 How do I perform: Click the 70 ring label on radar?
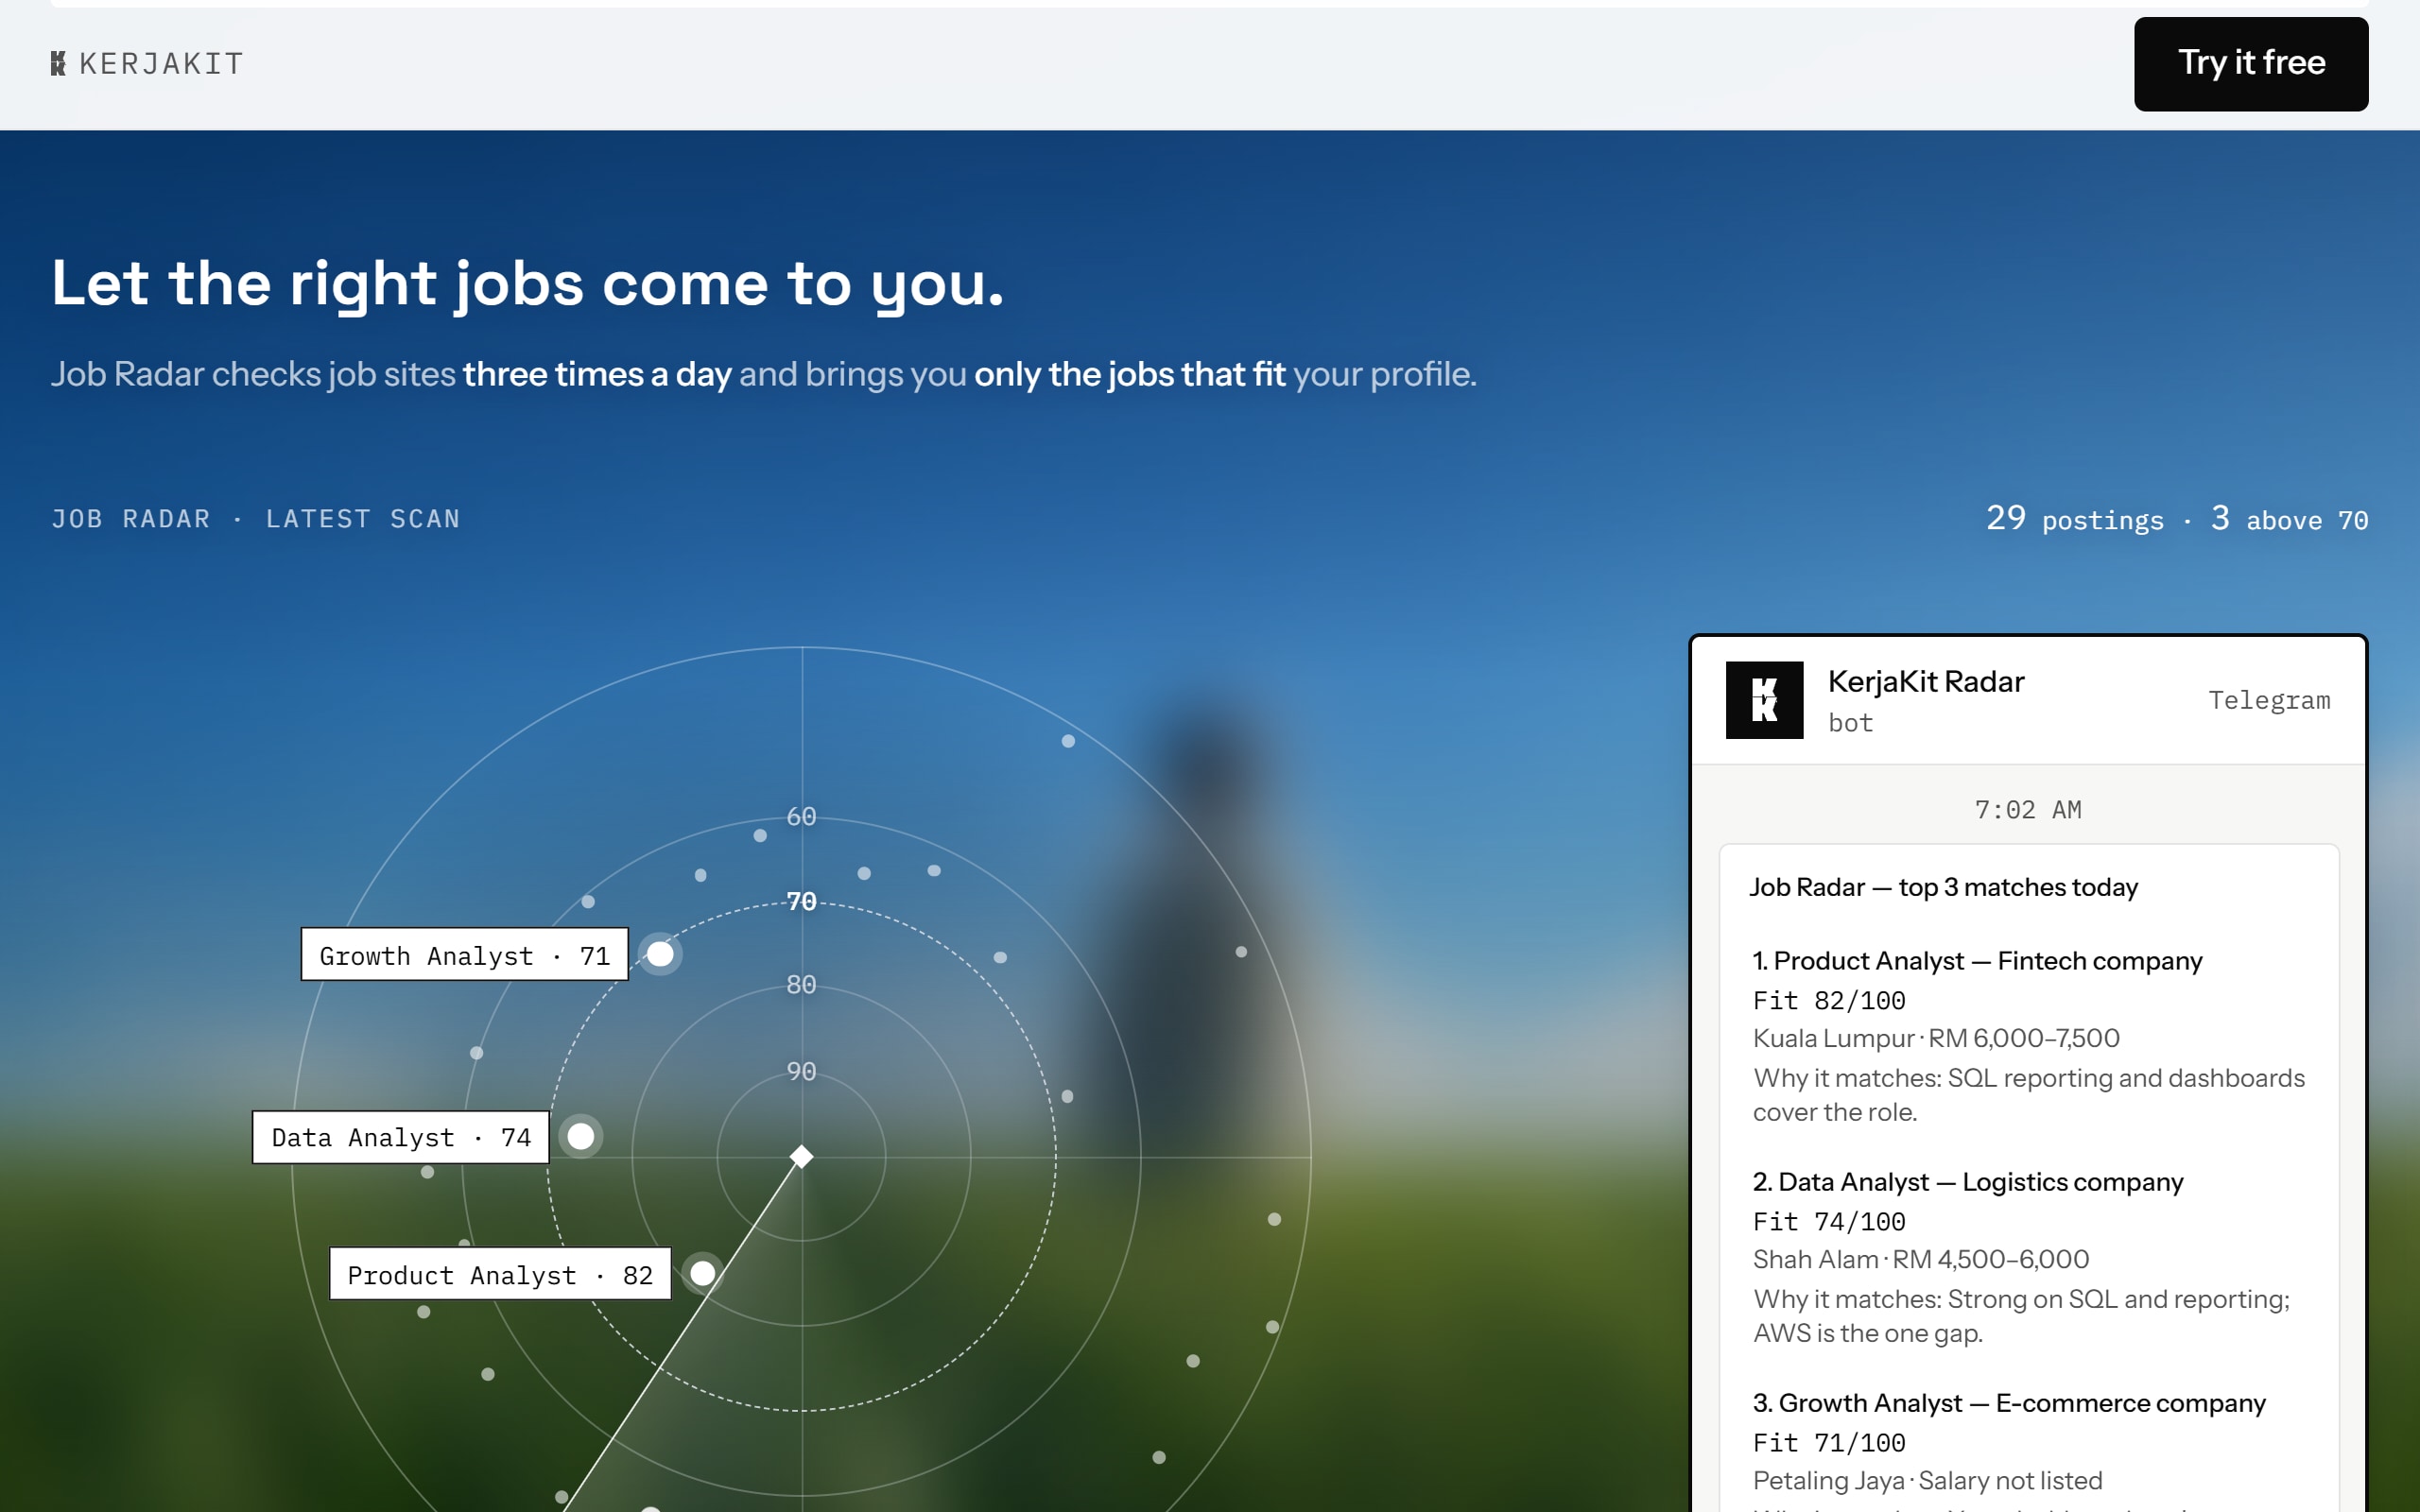[802, 901]
